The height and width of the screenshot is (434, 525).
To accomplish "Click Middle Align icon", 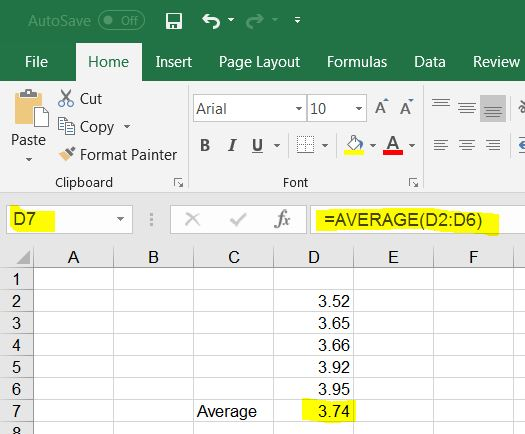I will click(x=467, y=108).
